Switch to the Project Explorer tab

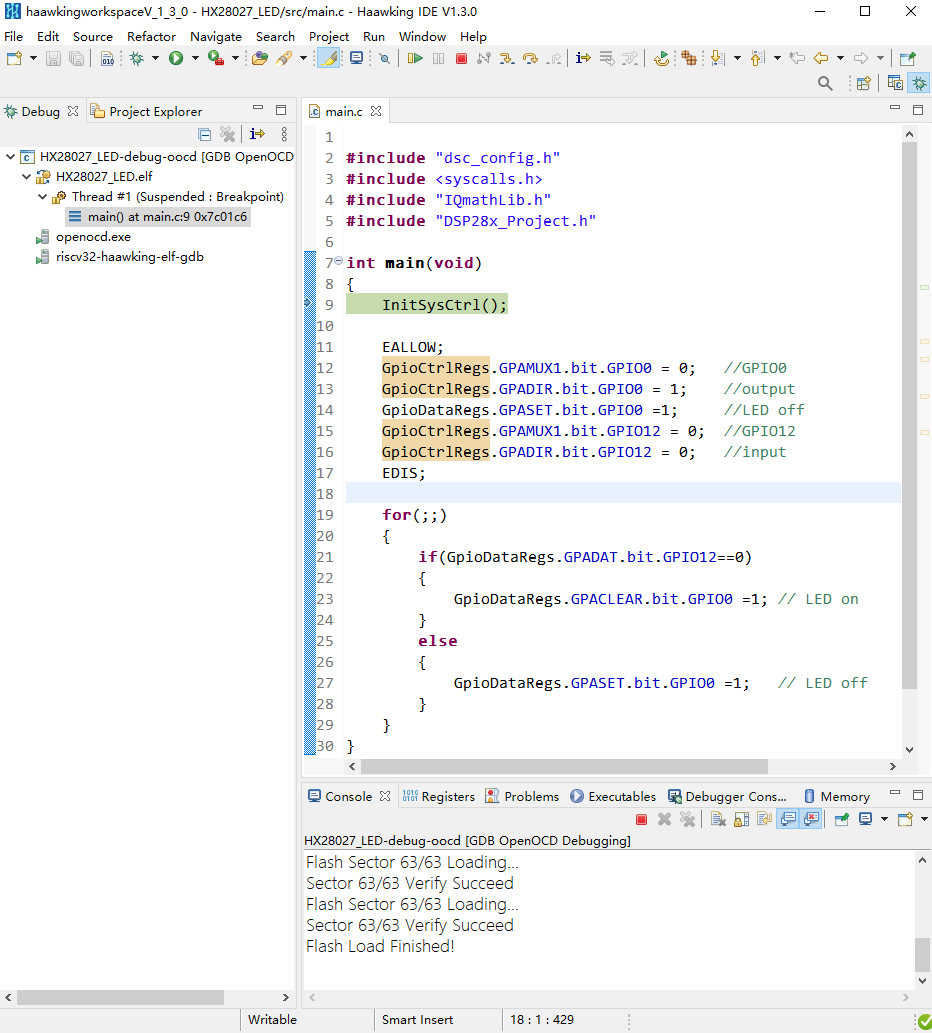coord(146,111)
